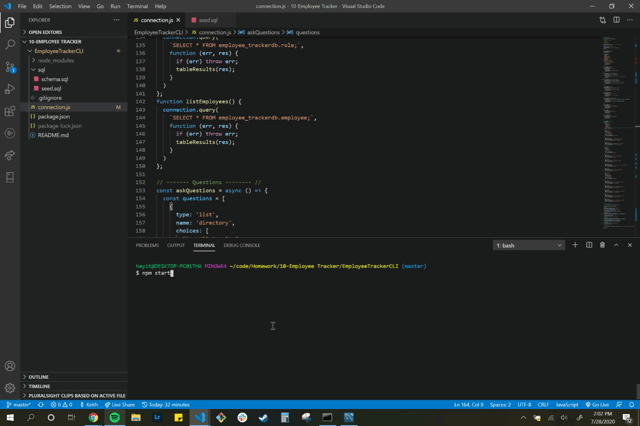Collapse the sql folder
The width and height of the screenshot is (640, 426).
tap(74, 70)
